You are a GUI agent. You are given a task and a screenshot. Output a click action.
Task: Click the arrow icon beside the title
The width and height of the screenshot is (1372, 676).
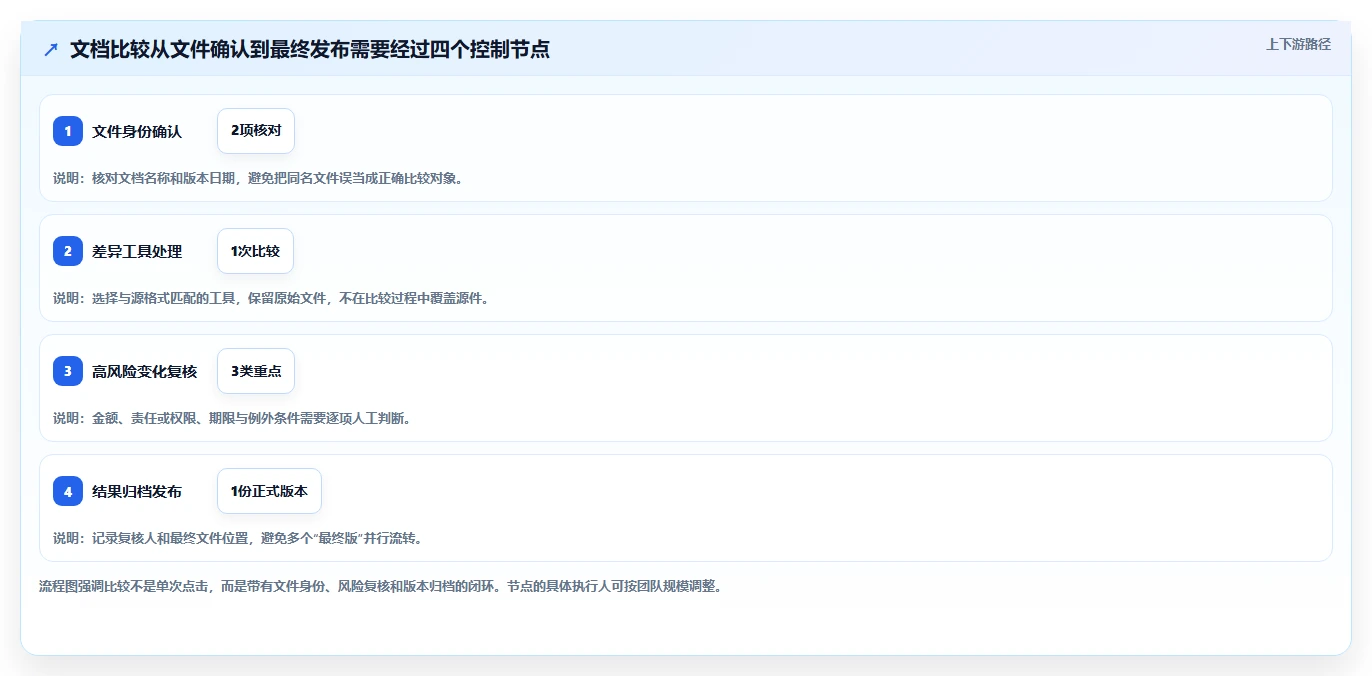51,49
